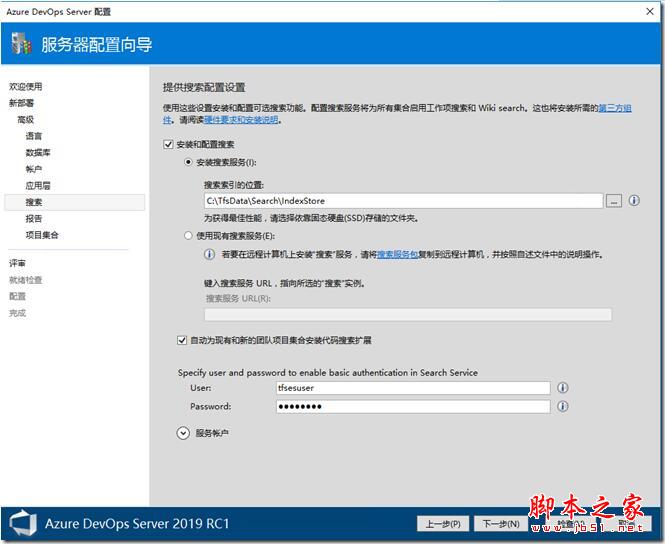
Task: Expand the 服务帐户 section
Action: click(x=183, y=433)
